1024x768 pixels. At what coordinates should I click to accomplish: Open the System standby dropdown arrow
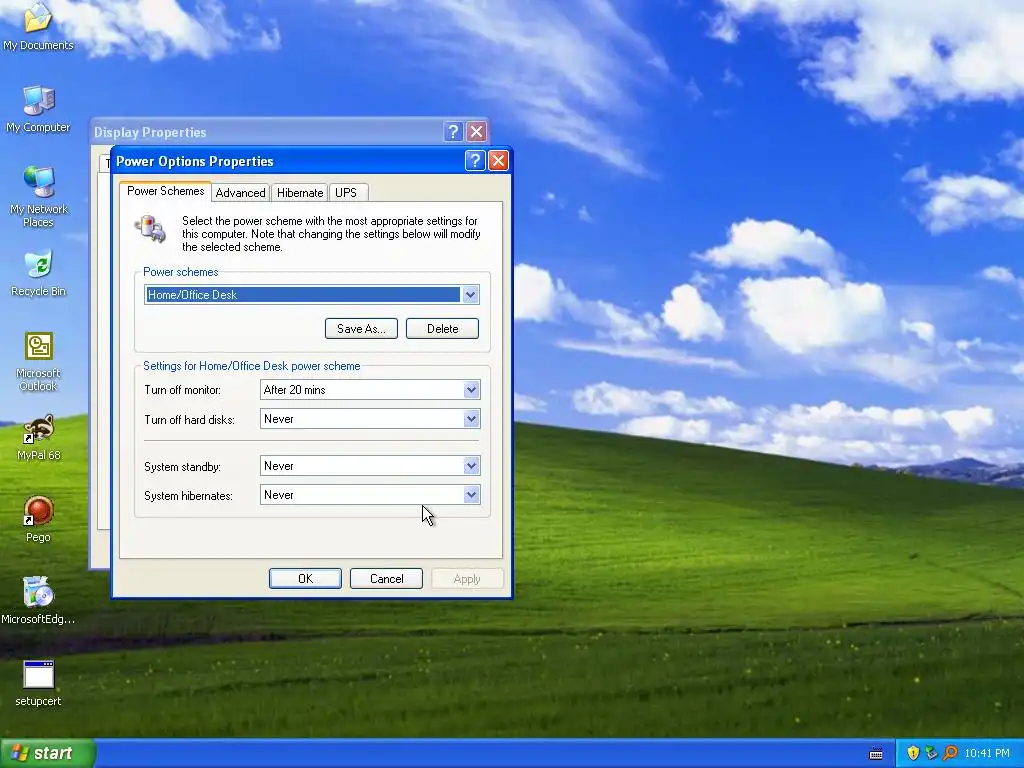click(x=471, y=466)
